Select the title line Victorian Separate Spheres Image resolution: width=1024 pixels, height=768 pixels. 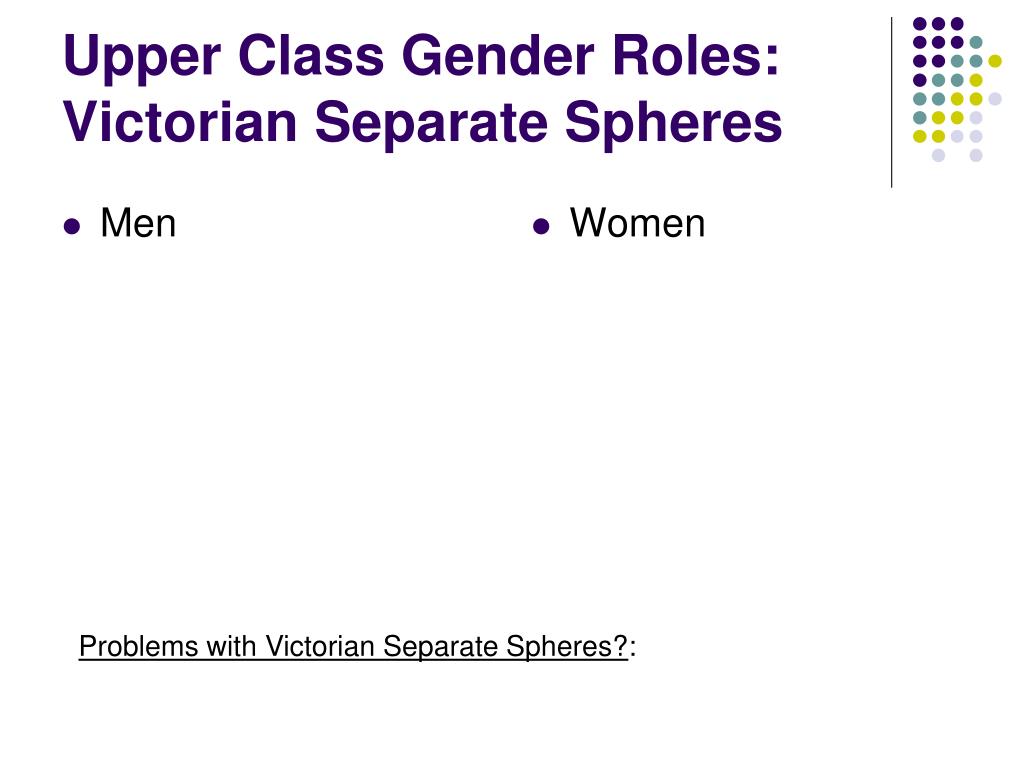(423, 123)
